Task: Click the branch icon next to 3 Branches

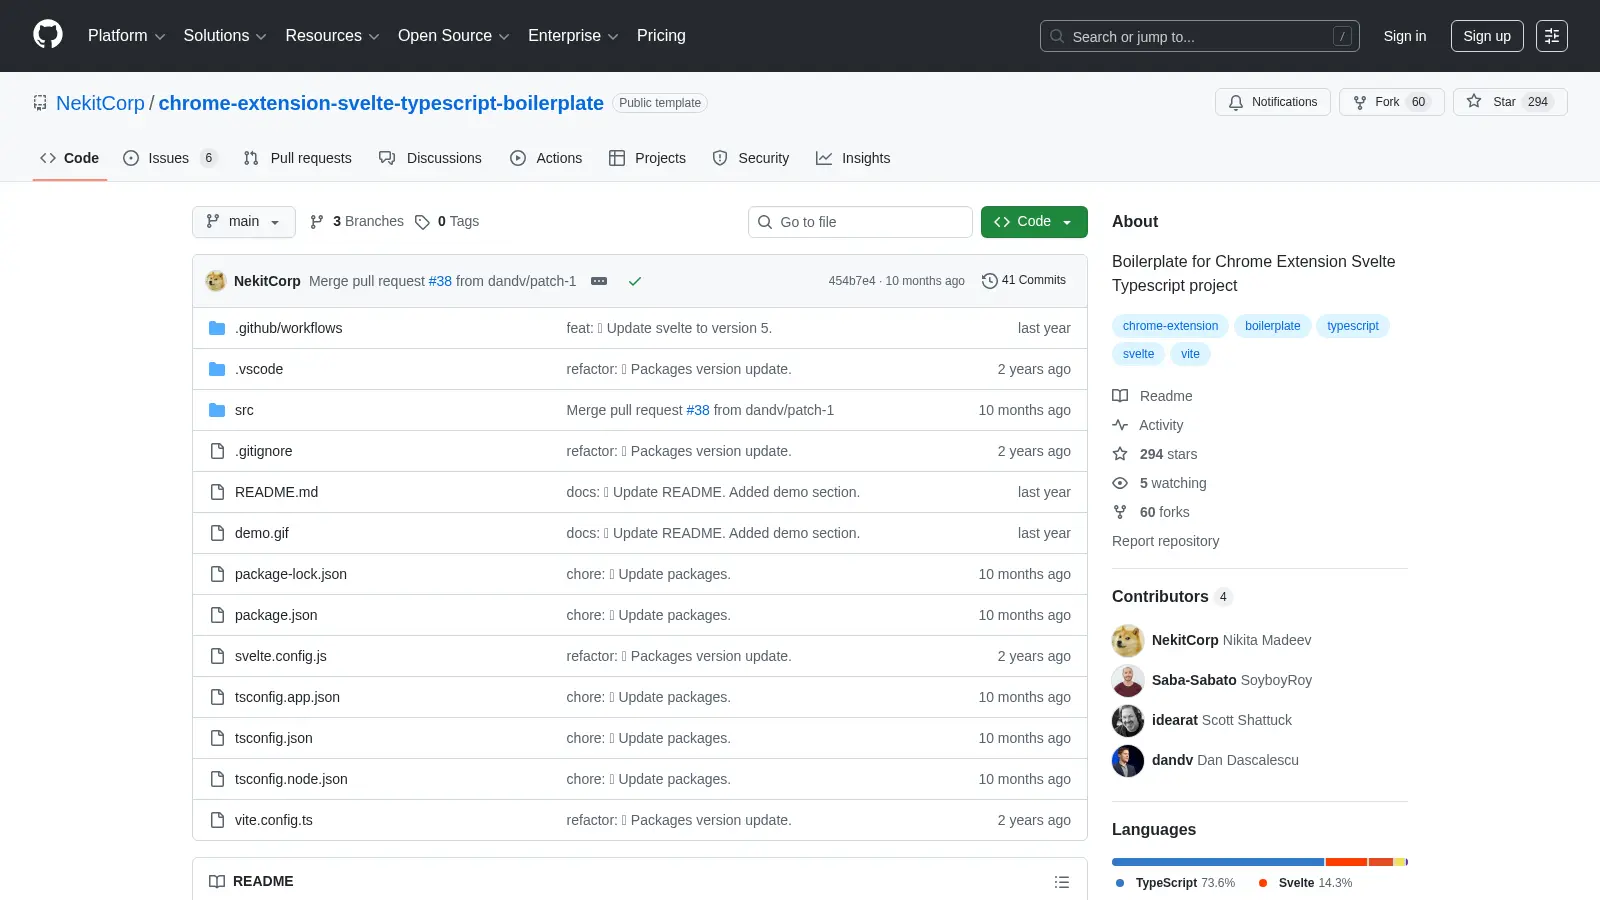Action: coord(317,222)
